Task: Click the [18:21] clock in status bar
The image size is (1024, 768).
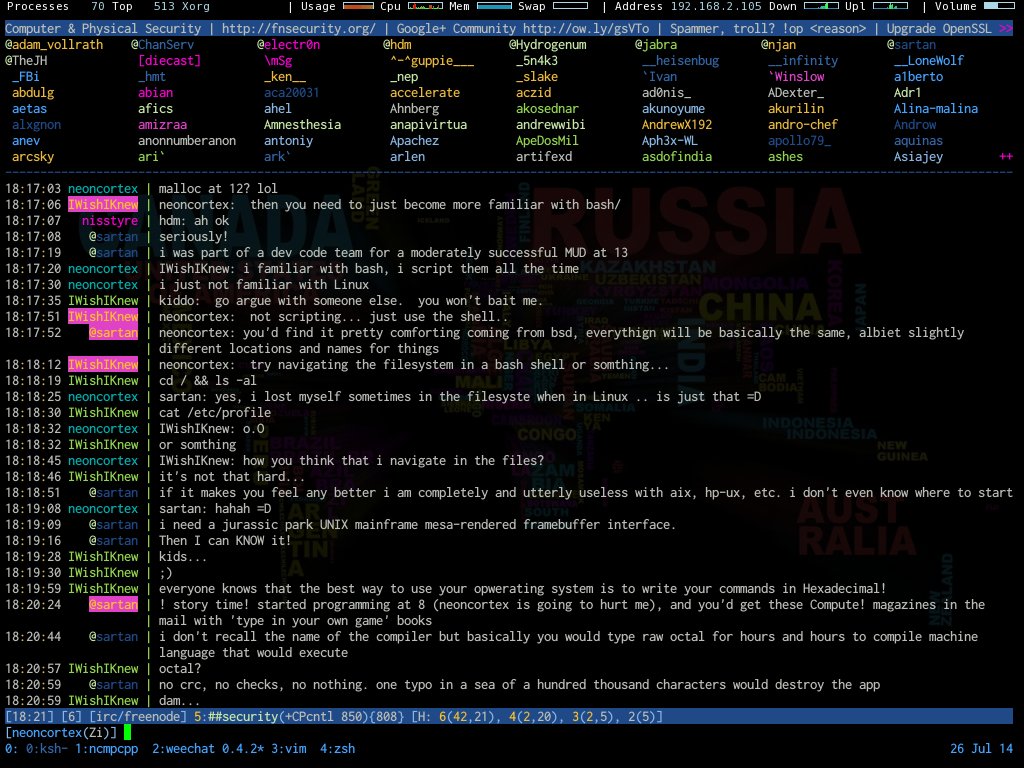Action: [29, 717]
